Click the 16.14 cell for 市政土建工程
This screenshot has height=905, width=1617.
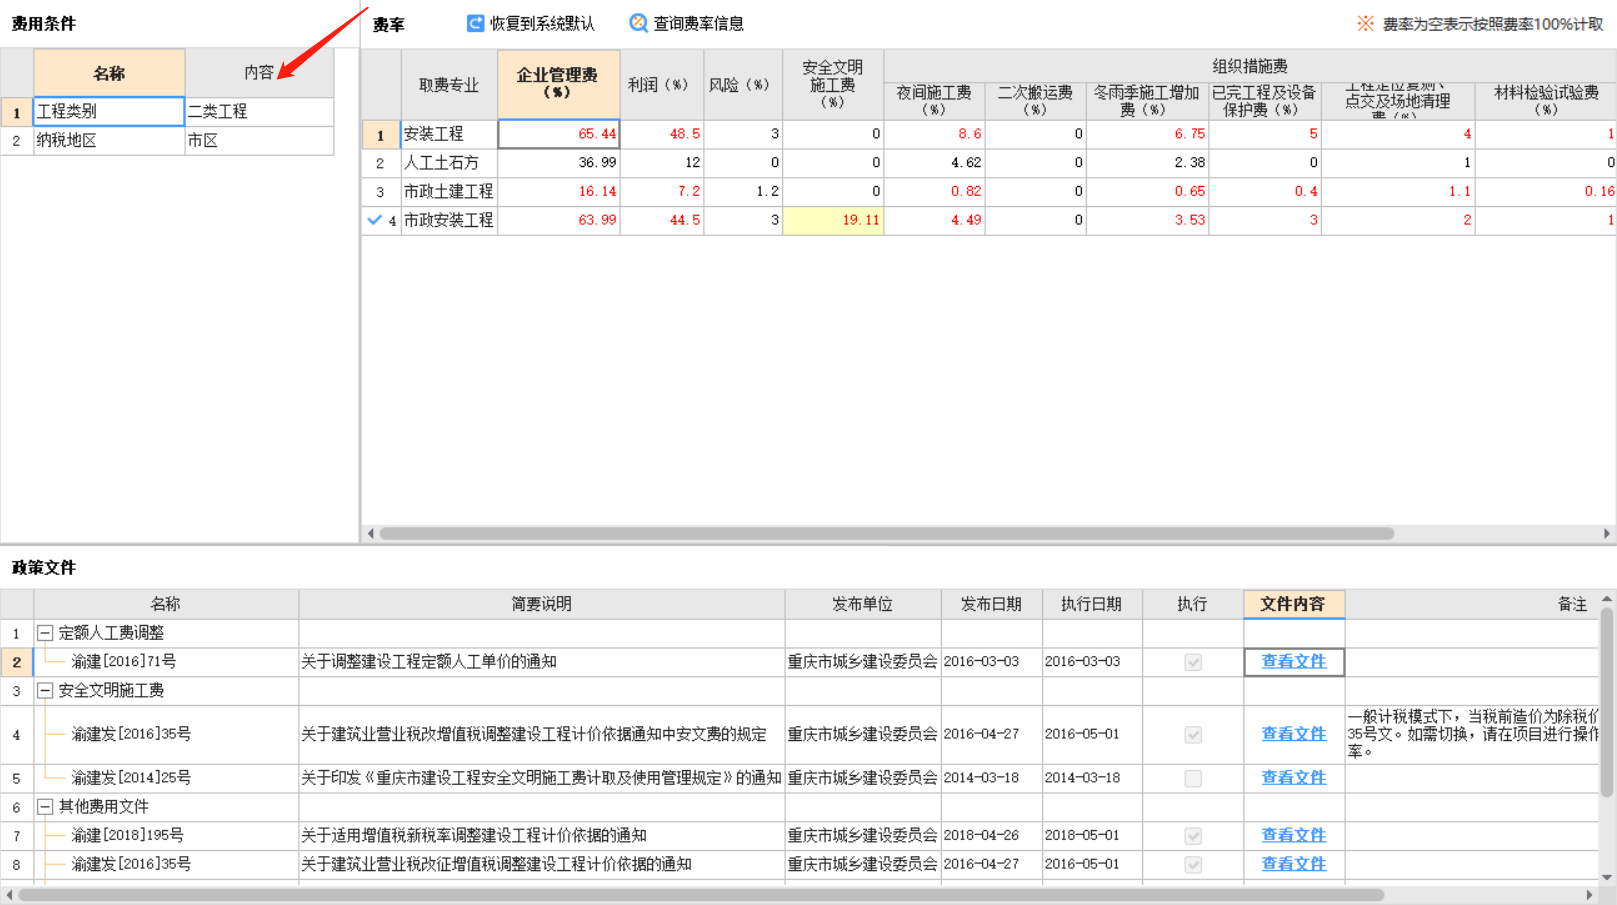pyautogui.click(x=559, y=192)
